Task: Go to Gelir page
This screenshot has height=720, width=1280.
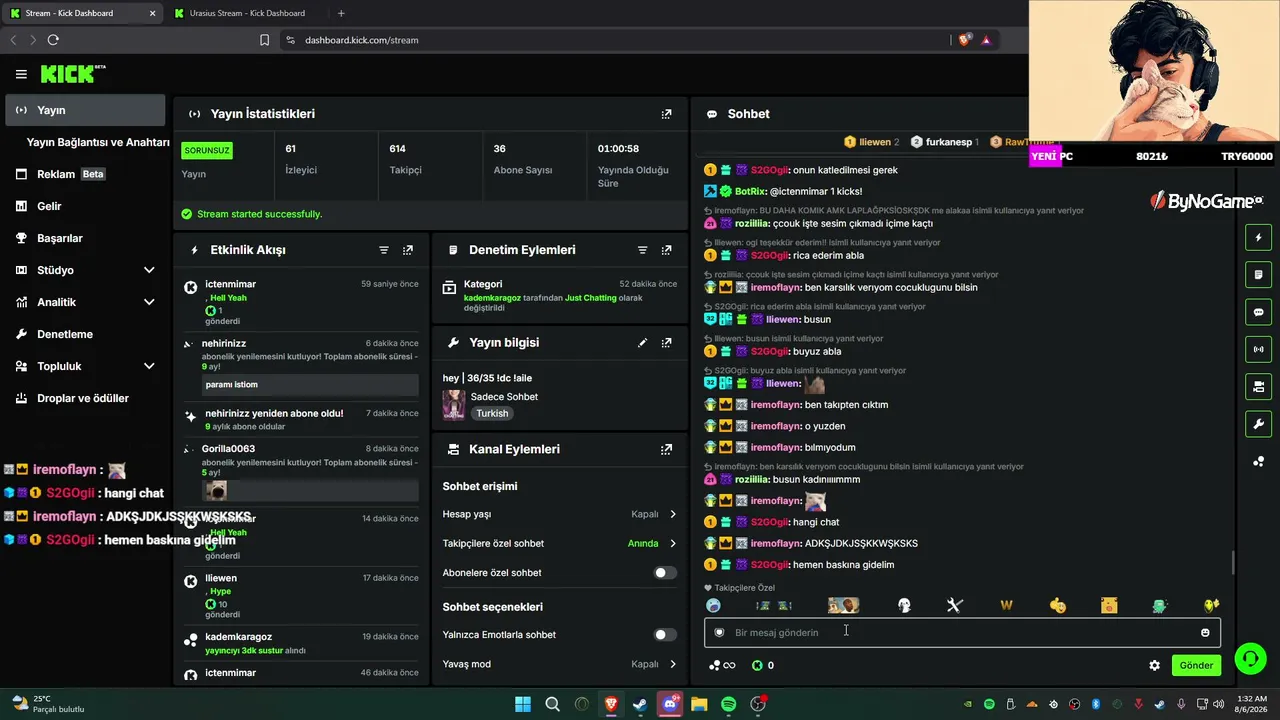Action: pyautogui.click(x=85, y=206)
